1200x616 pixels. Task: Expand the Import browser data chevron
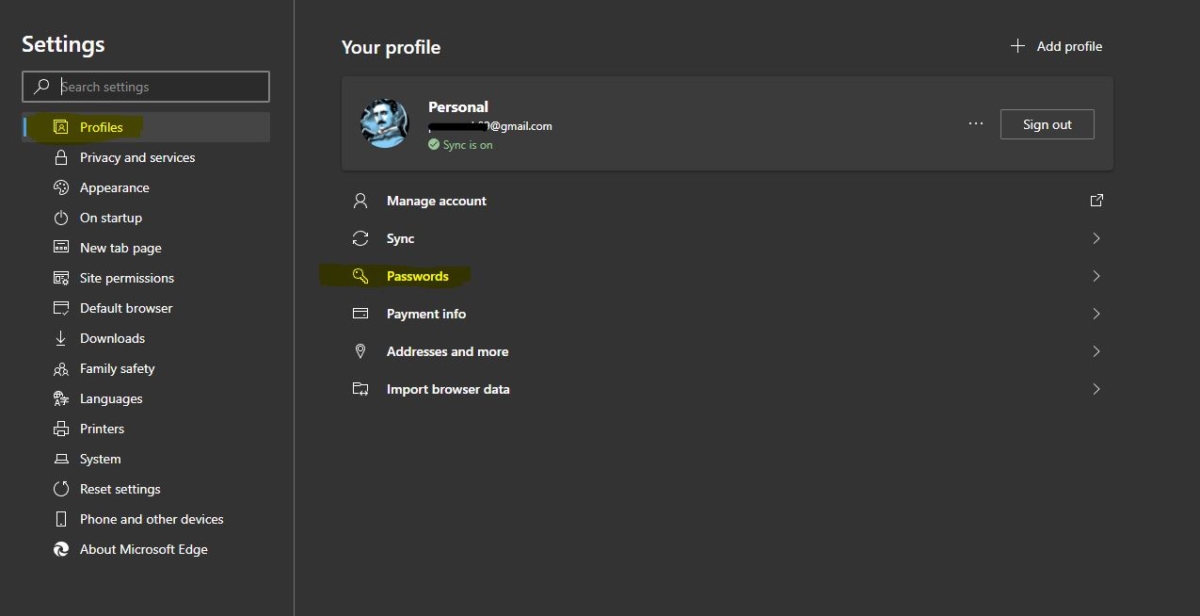pyautogui.click(x=1095, y=389)
